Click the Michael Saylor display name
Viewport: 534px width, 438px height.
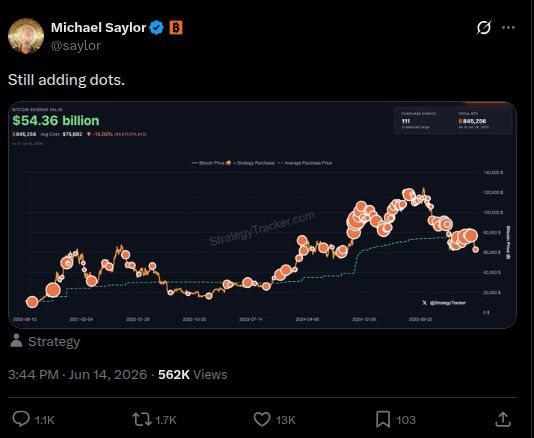[x=98, y=28]
